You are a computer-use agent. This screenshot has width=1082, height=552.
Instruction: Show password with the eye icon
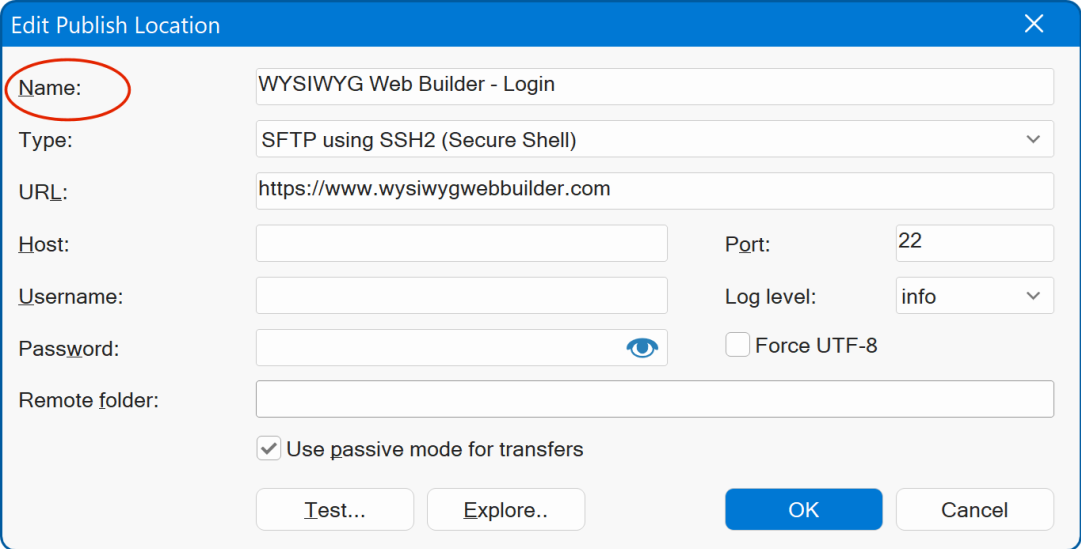[x=641, y=348]
